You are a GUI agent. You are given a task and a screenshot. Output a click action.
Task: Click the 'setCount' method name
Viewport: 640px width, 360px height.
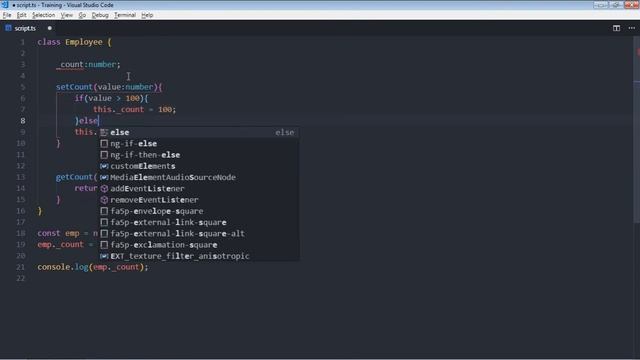point(74,87)
